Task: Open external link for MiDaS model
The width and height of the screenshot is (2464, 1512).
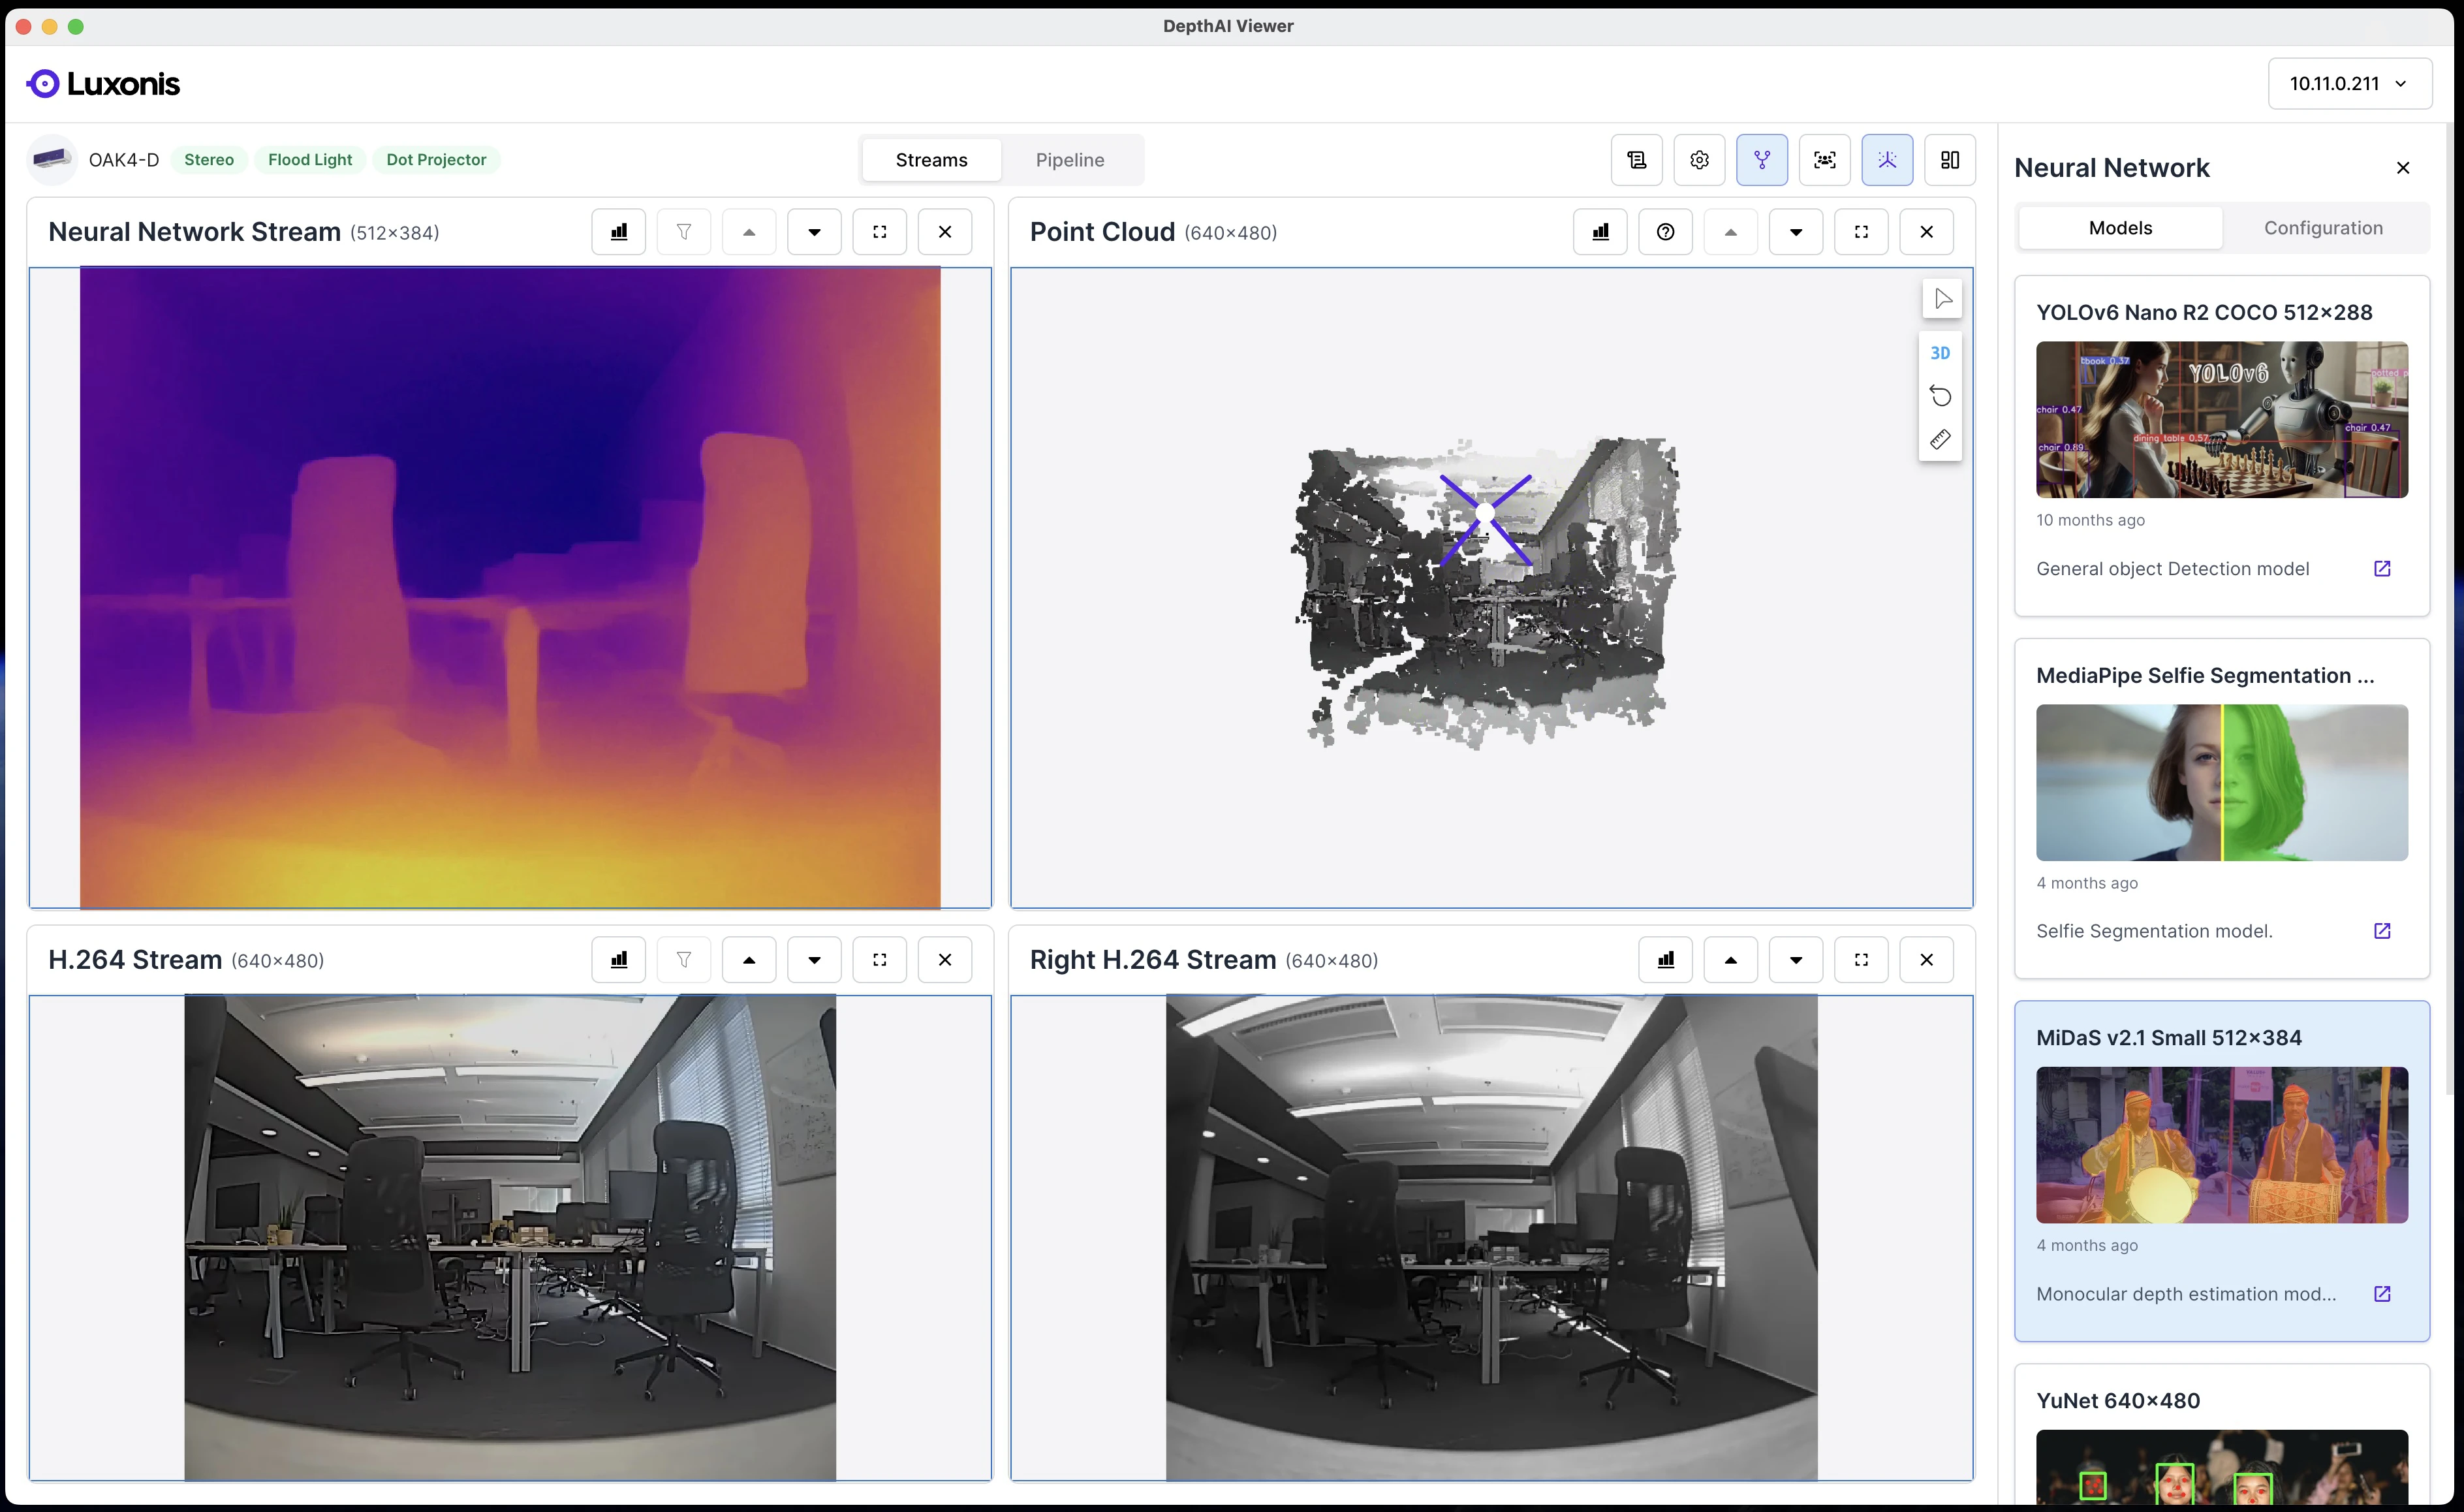Action: [2382, 1294]
